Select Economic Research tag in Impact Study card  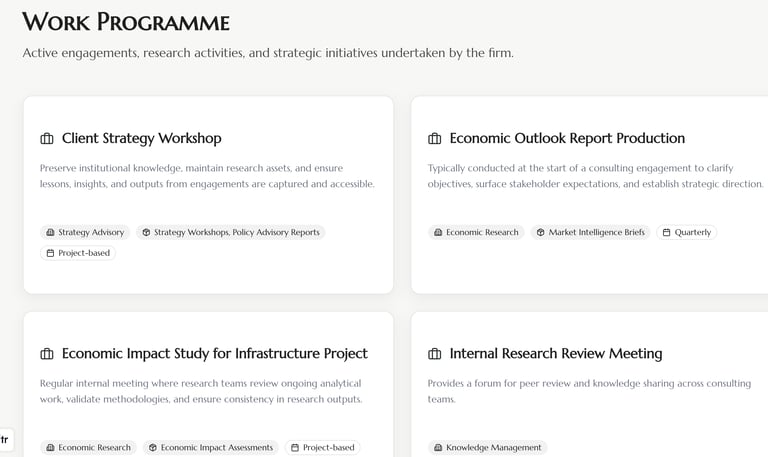[88, 448]
